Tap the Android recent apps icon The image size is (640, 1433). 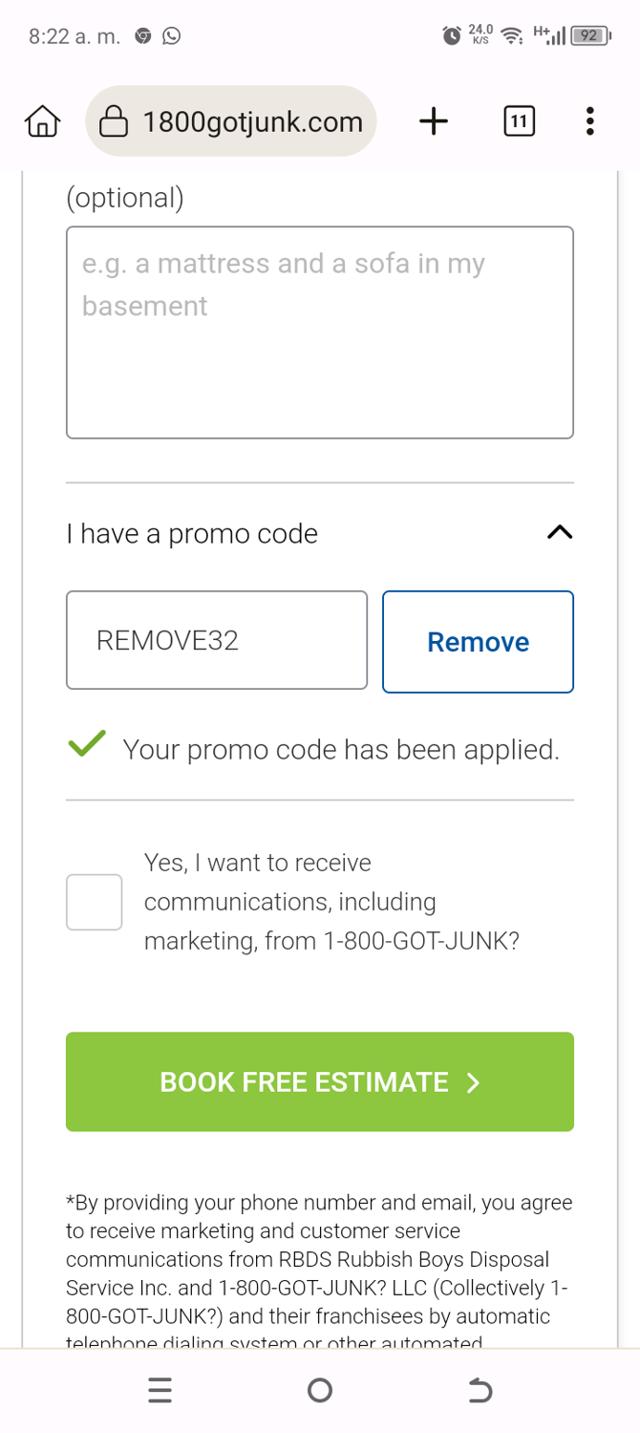point(160,1390)
